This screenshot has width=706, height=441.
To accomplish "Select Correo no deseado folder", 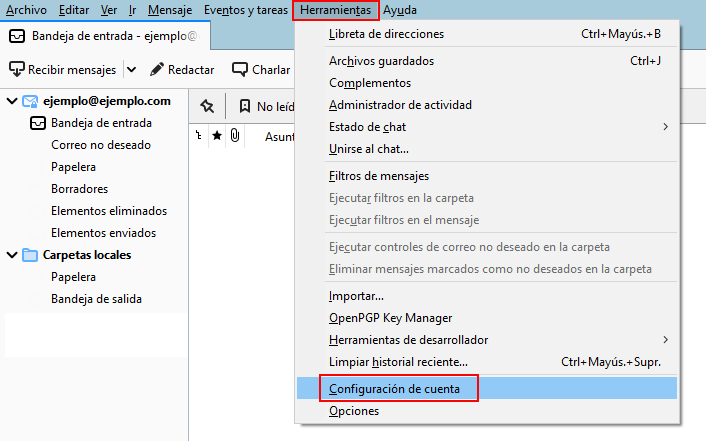I will point(100,145).
